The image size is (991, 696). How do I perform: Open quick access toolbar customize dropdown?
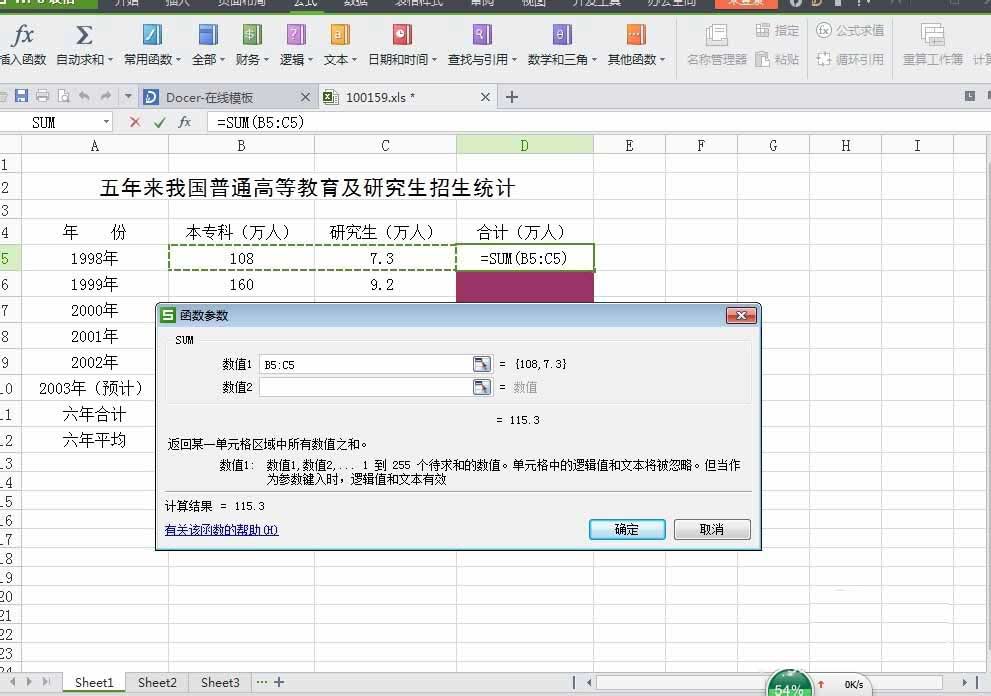(128, 96)
